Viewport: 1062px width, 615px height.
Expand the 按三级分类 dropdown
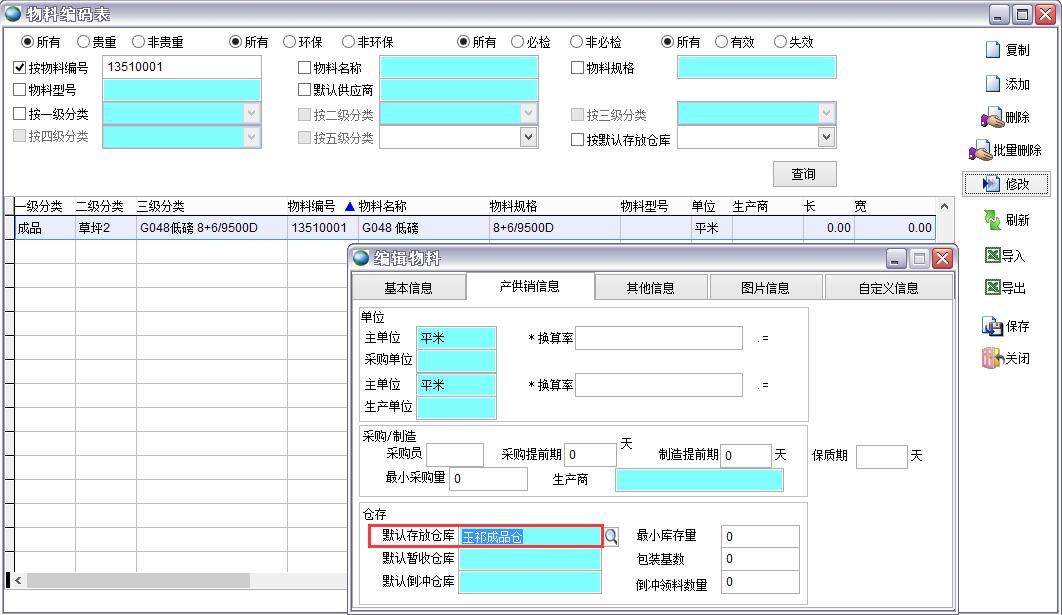[826, 114]
